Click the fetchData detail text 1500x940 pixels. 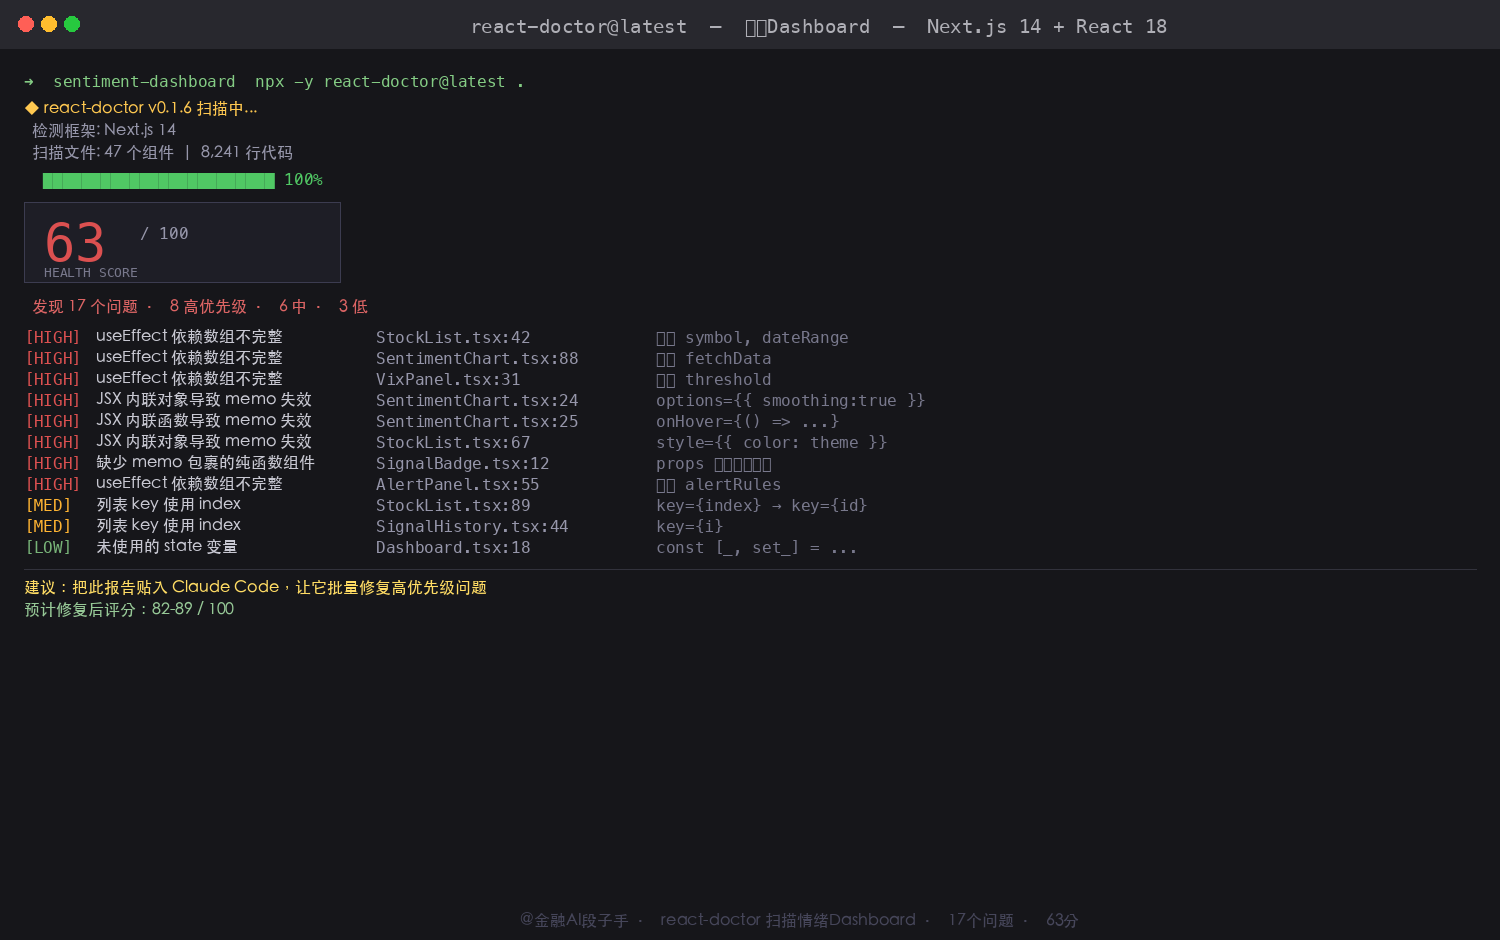pyautogui.click(x=714, y=359)
